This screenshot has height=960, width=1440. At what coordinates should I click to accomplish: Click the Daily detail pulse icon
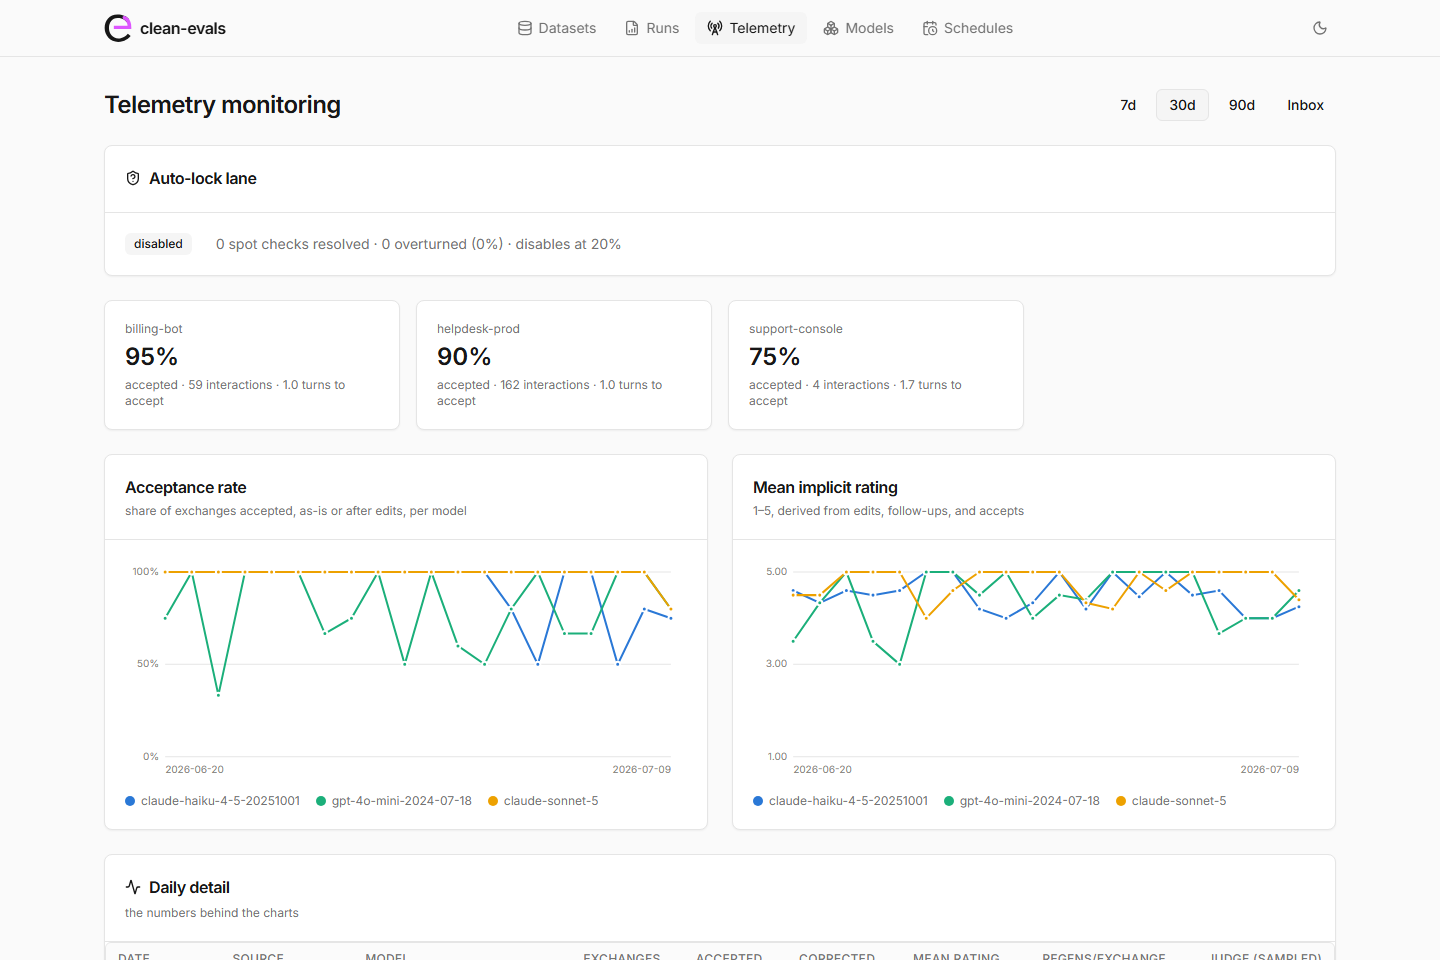click(x=133, y=887)
